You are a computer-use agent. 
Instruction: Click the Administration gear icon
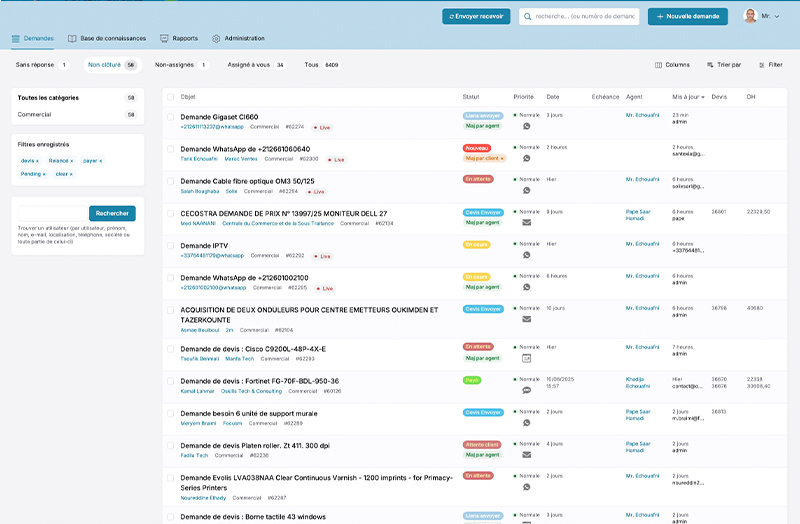(x=216, y=39)
